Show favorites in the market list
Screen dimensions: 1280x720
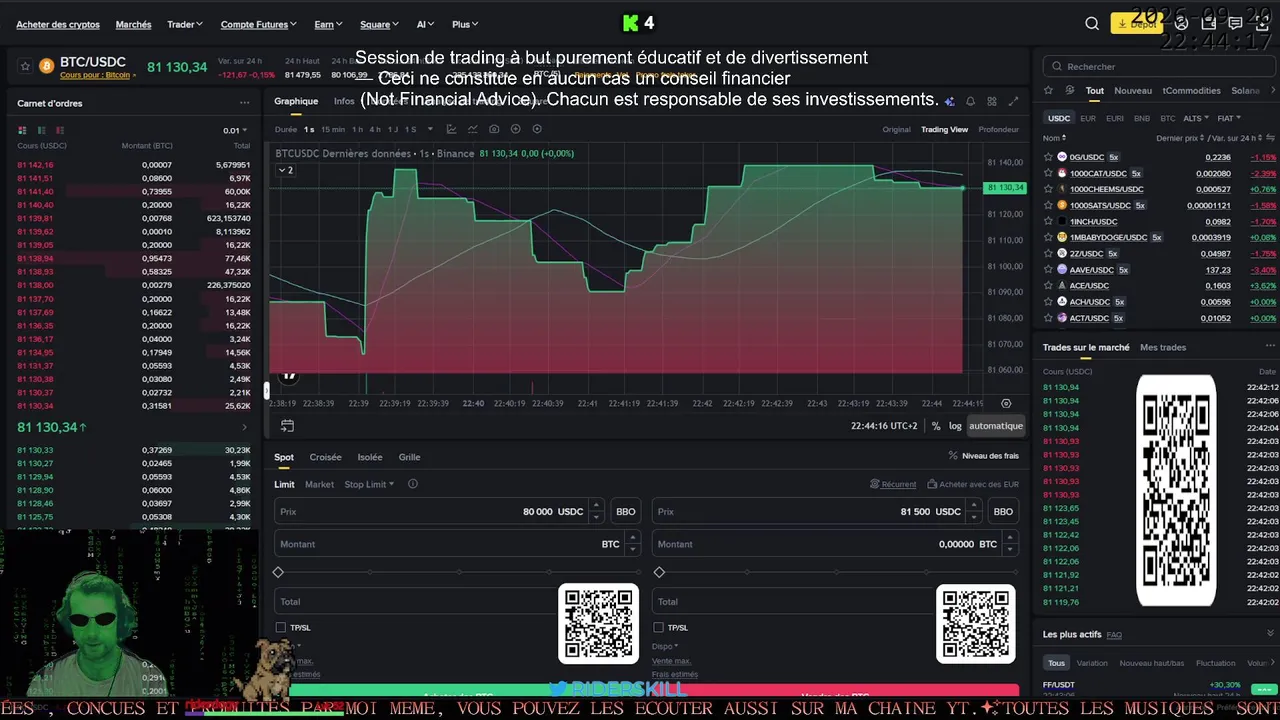tap(1050, 90)
